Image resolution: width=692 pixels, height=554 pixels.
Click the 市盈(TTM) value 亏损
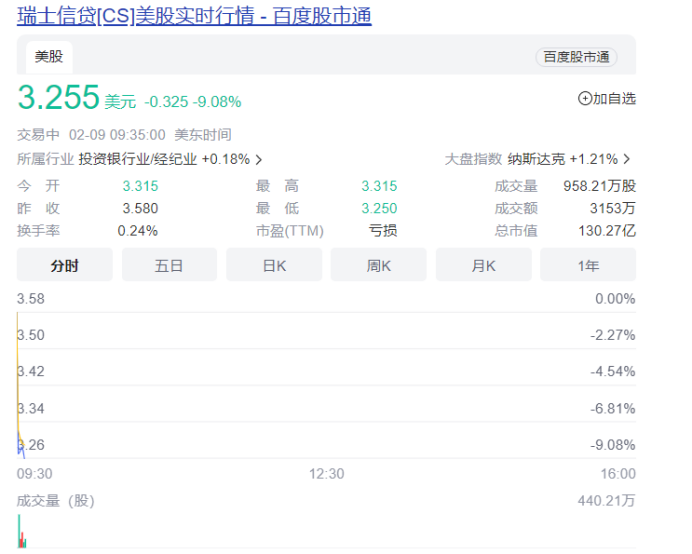[x=383, y=231]
